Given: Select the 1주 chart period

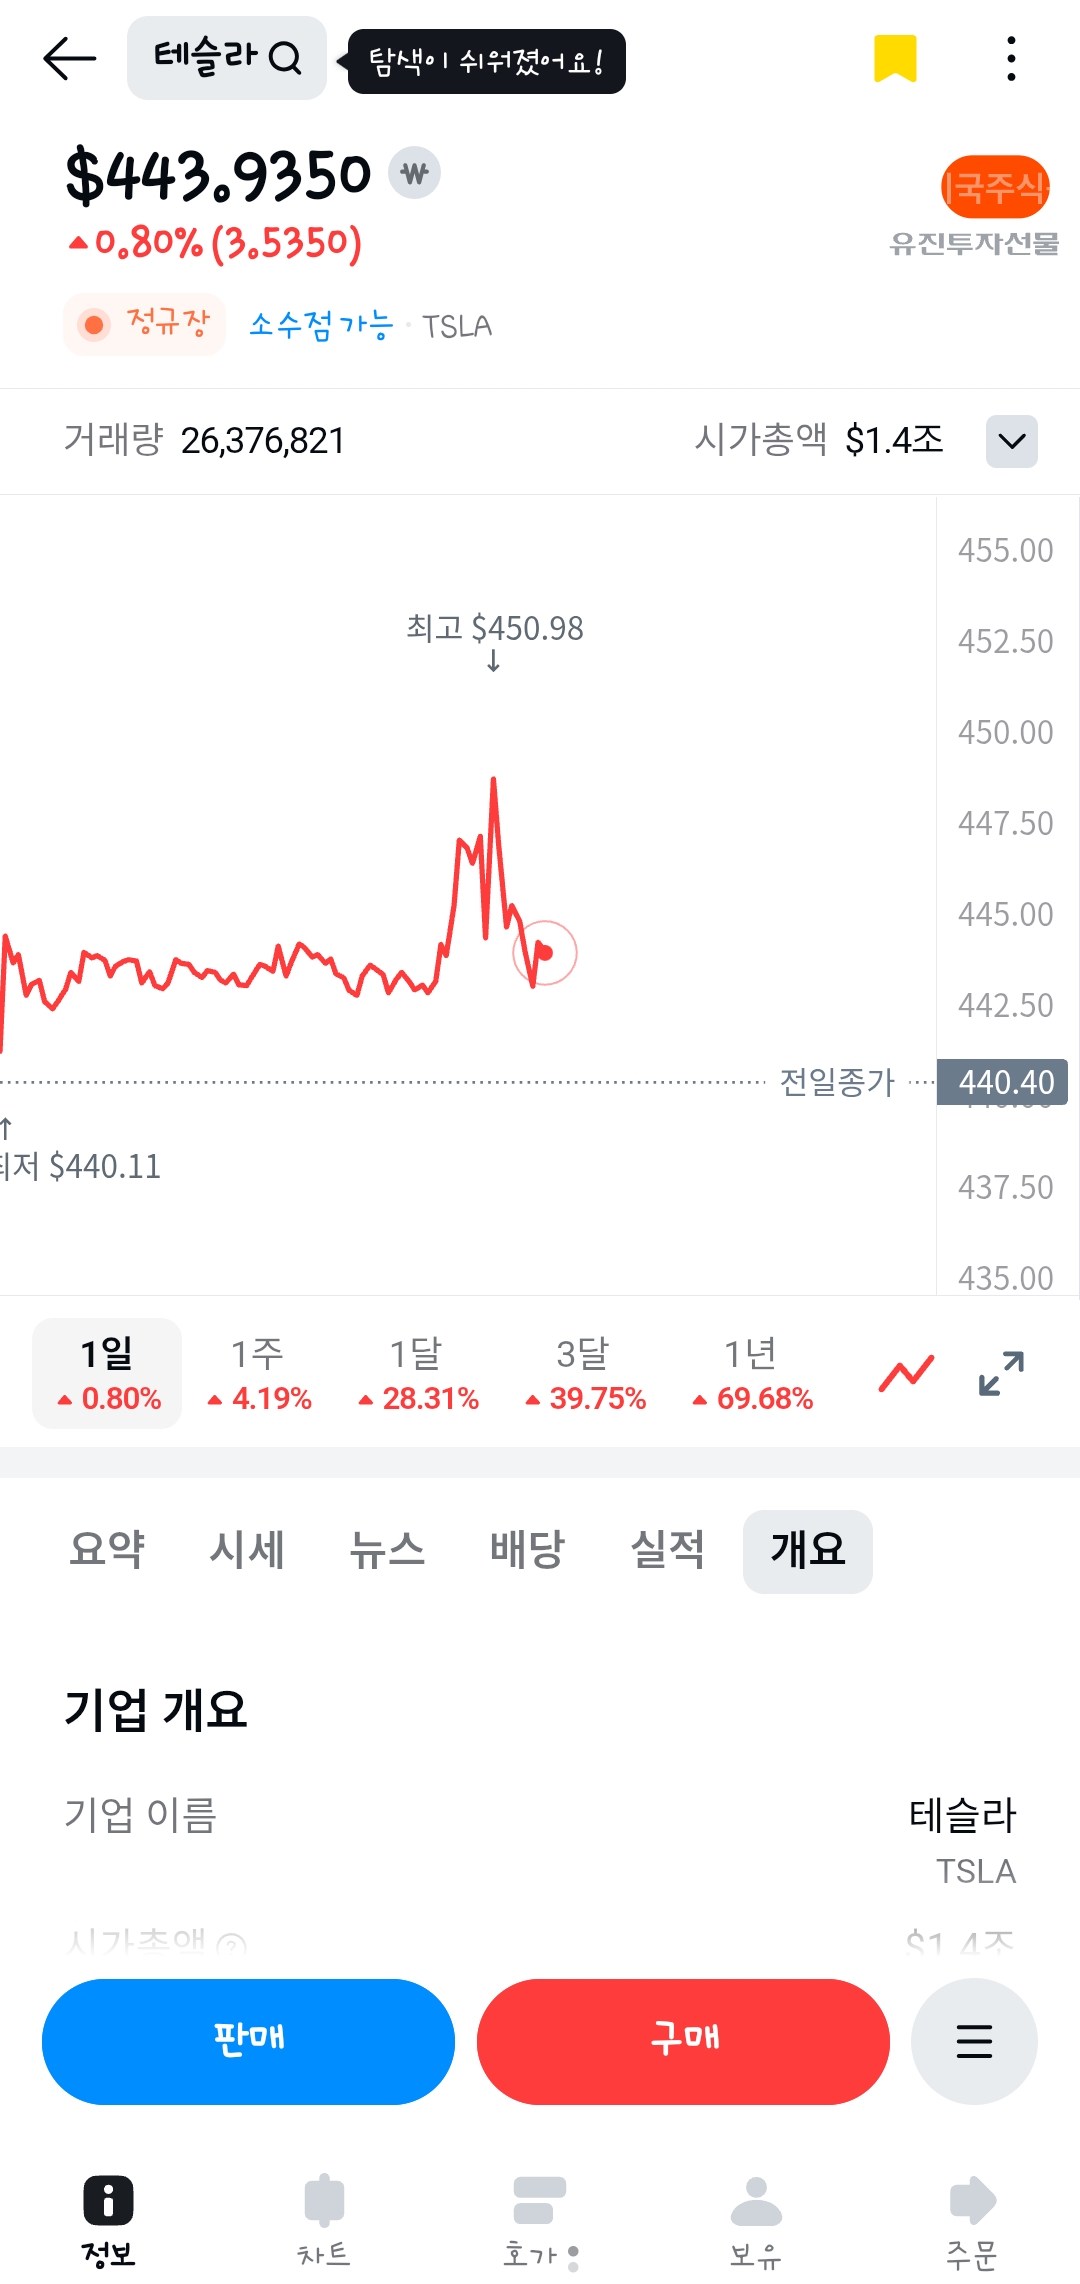Looking at the screenshot, I should coord(259,1373).
